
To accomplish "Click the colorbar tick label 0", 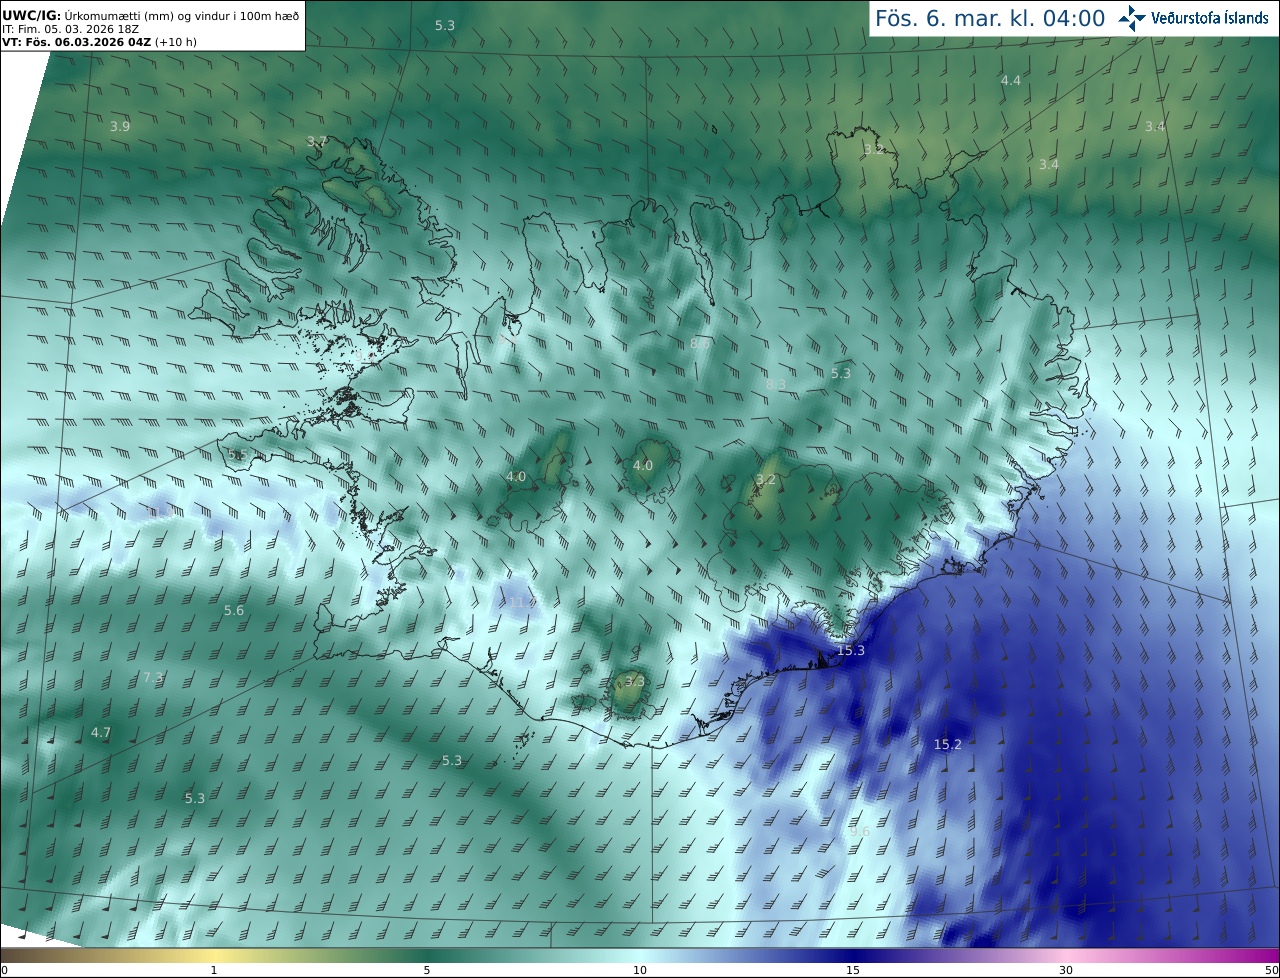I will point(4,970).
